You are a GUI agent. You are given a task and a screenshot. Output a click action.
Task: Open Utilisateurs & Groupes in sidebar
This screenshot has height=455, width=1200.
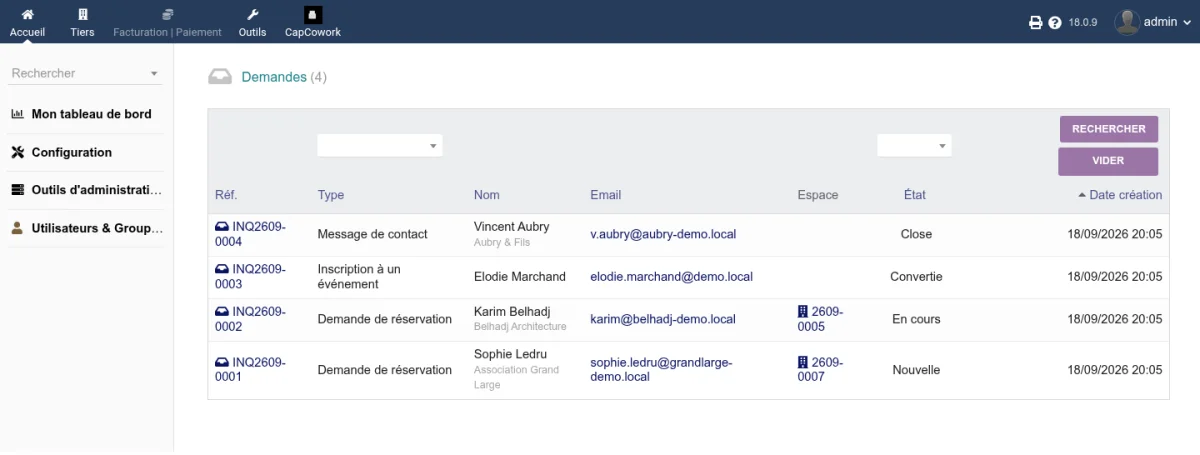97,228
